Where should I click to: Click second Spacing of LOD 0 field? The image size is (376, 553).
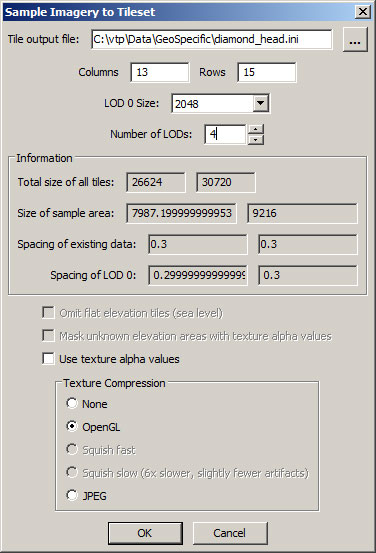[x=308, y=275]
